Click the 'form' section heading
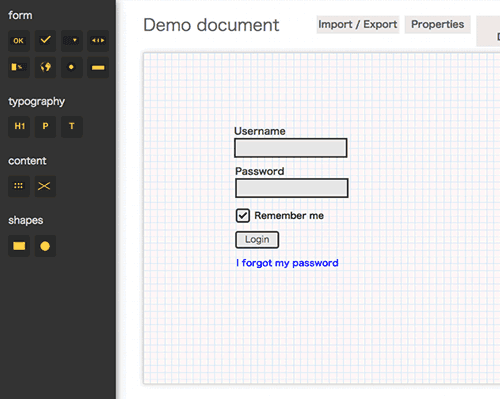The image size is (500, 399). (20, 15)
